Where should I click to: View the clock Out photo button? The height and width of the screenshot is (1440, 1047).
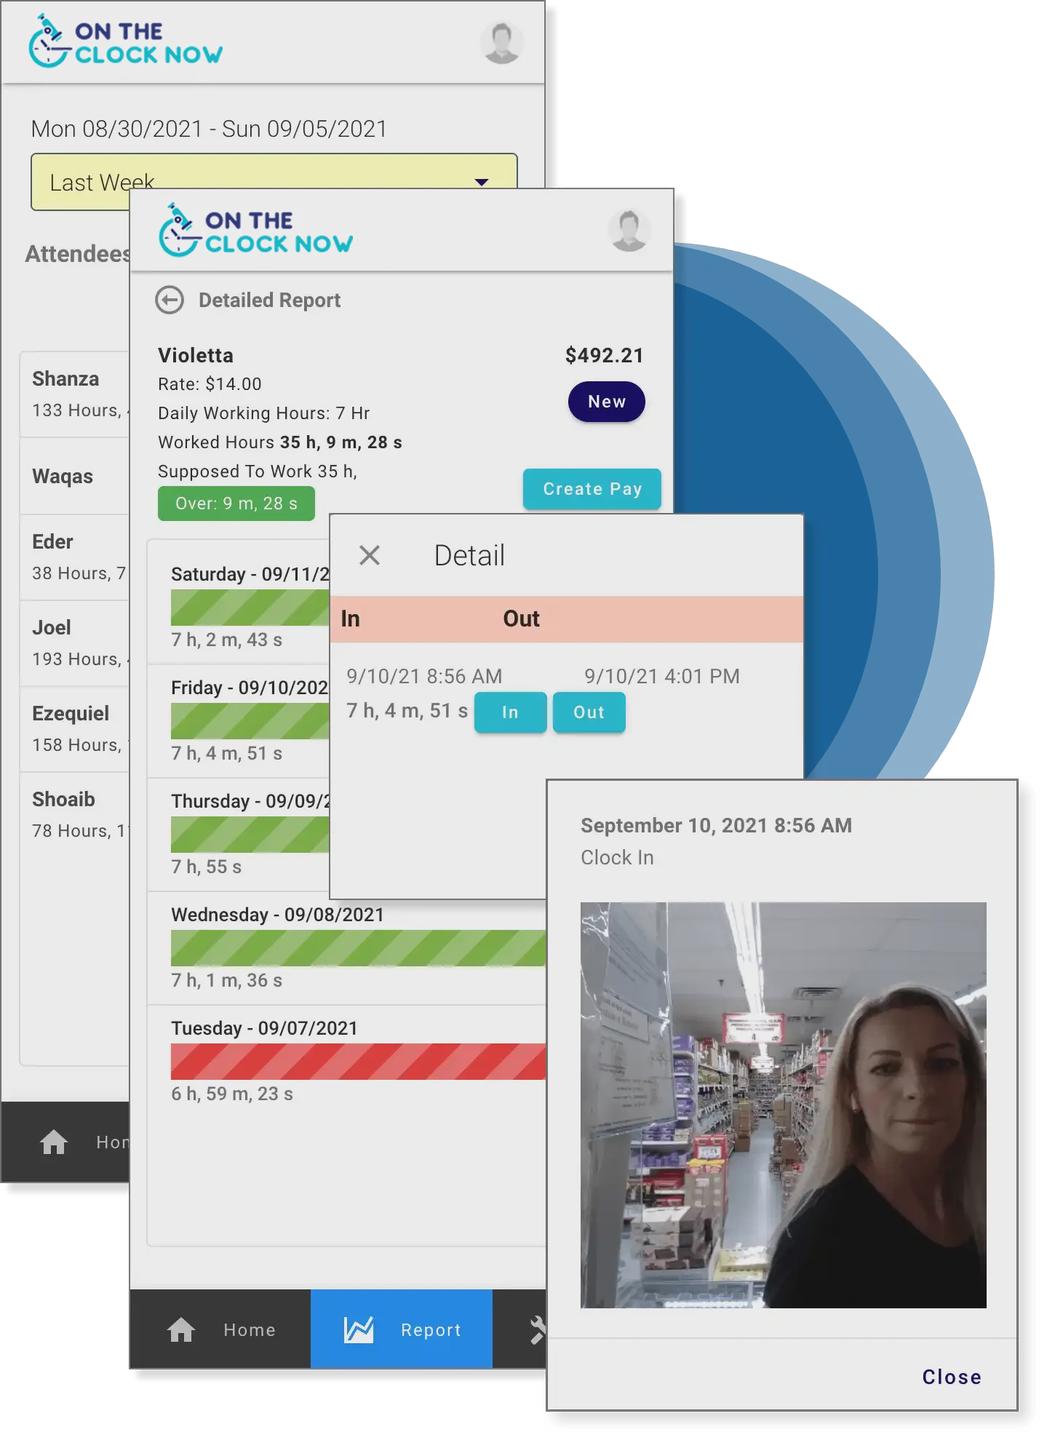(588, 712)
